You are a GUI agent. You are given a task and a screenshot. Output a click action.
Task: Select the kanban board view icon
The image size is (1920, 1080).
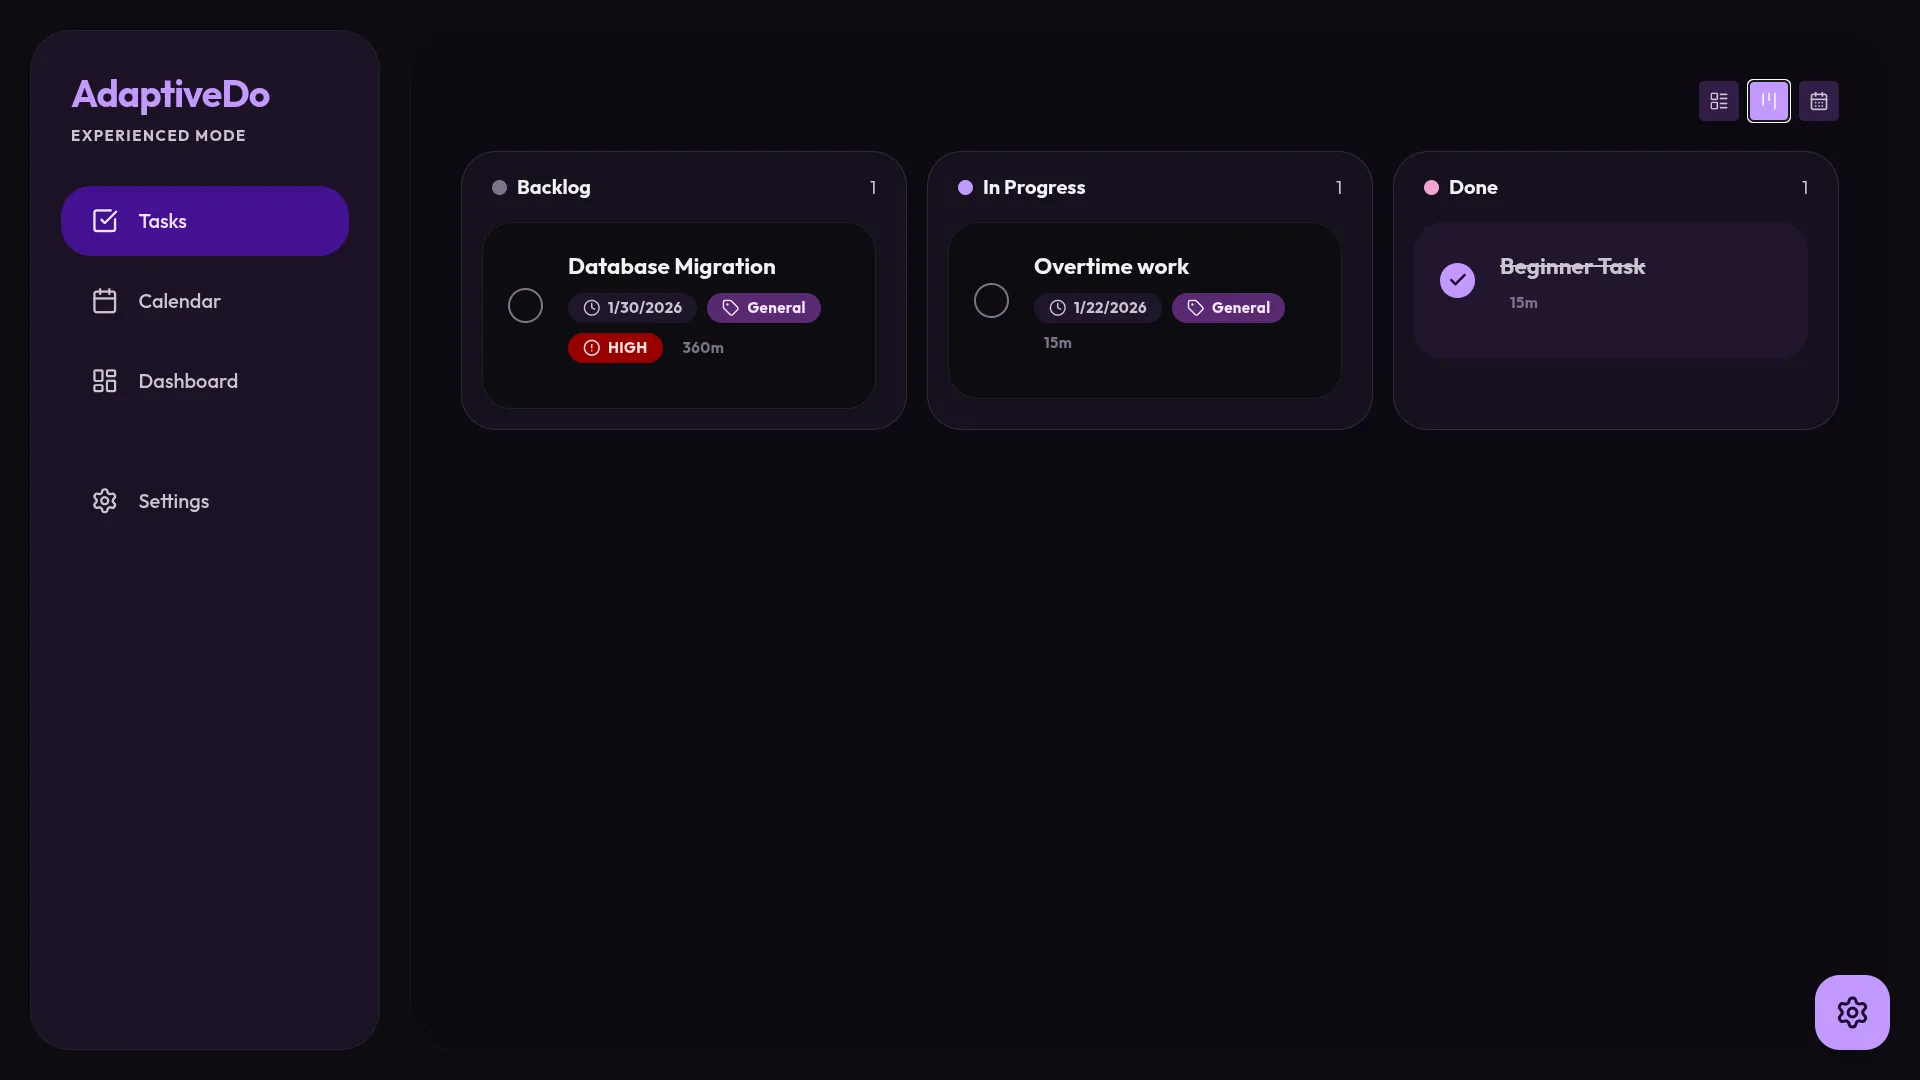pyautogui.click(x=1768, y=101)
